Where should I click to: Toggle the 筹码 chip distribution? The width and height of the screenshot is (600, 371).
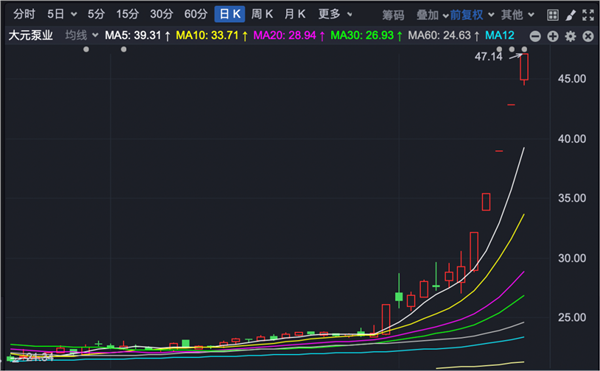pos(393,15)
